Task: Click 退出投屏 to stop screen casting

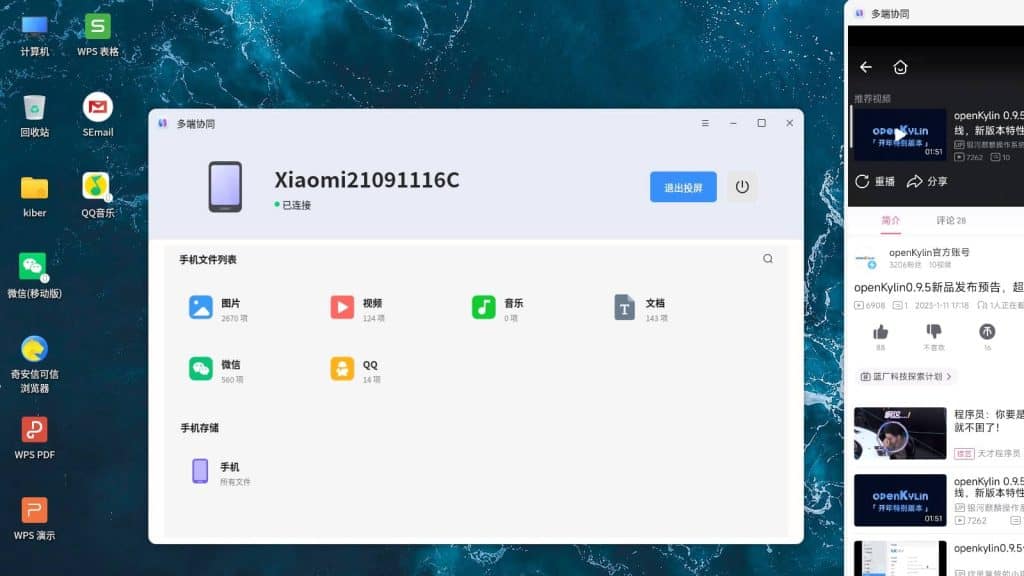Action: point(682,187)
